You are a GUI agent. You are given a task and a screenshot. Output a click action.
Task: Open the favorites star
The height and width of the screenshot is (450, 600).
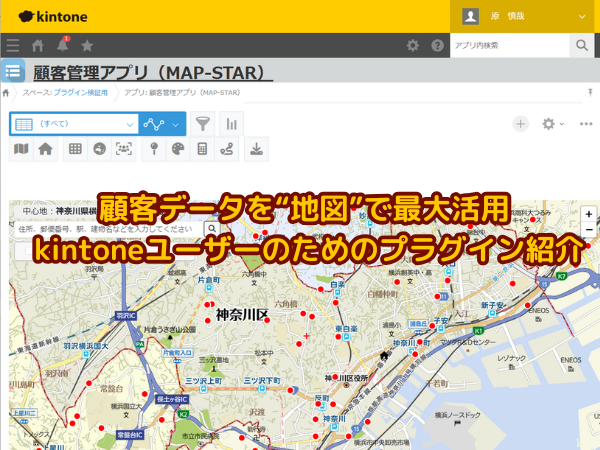87,46
